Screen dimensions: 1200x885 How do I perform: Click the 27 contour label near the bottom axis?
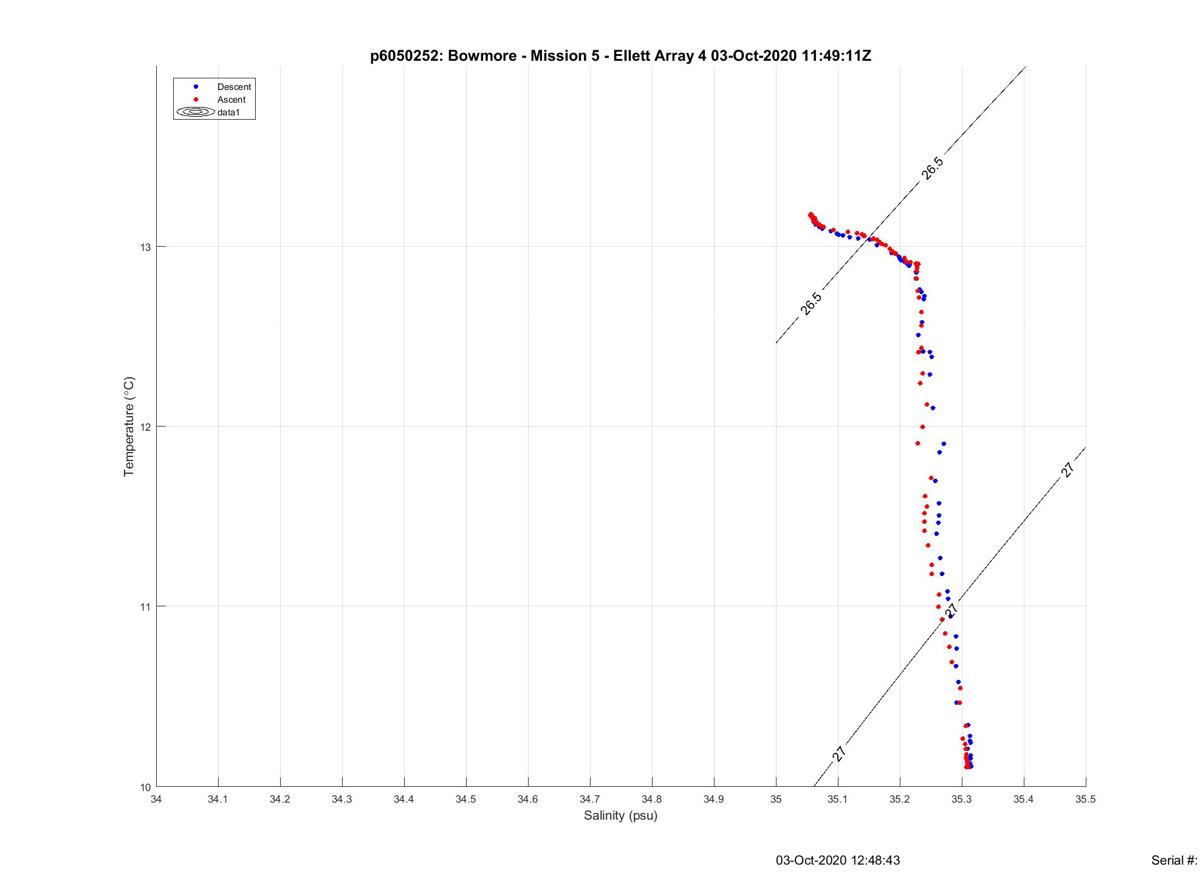point(839,755)
